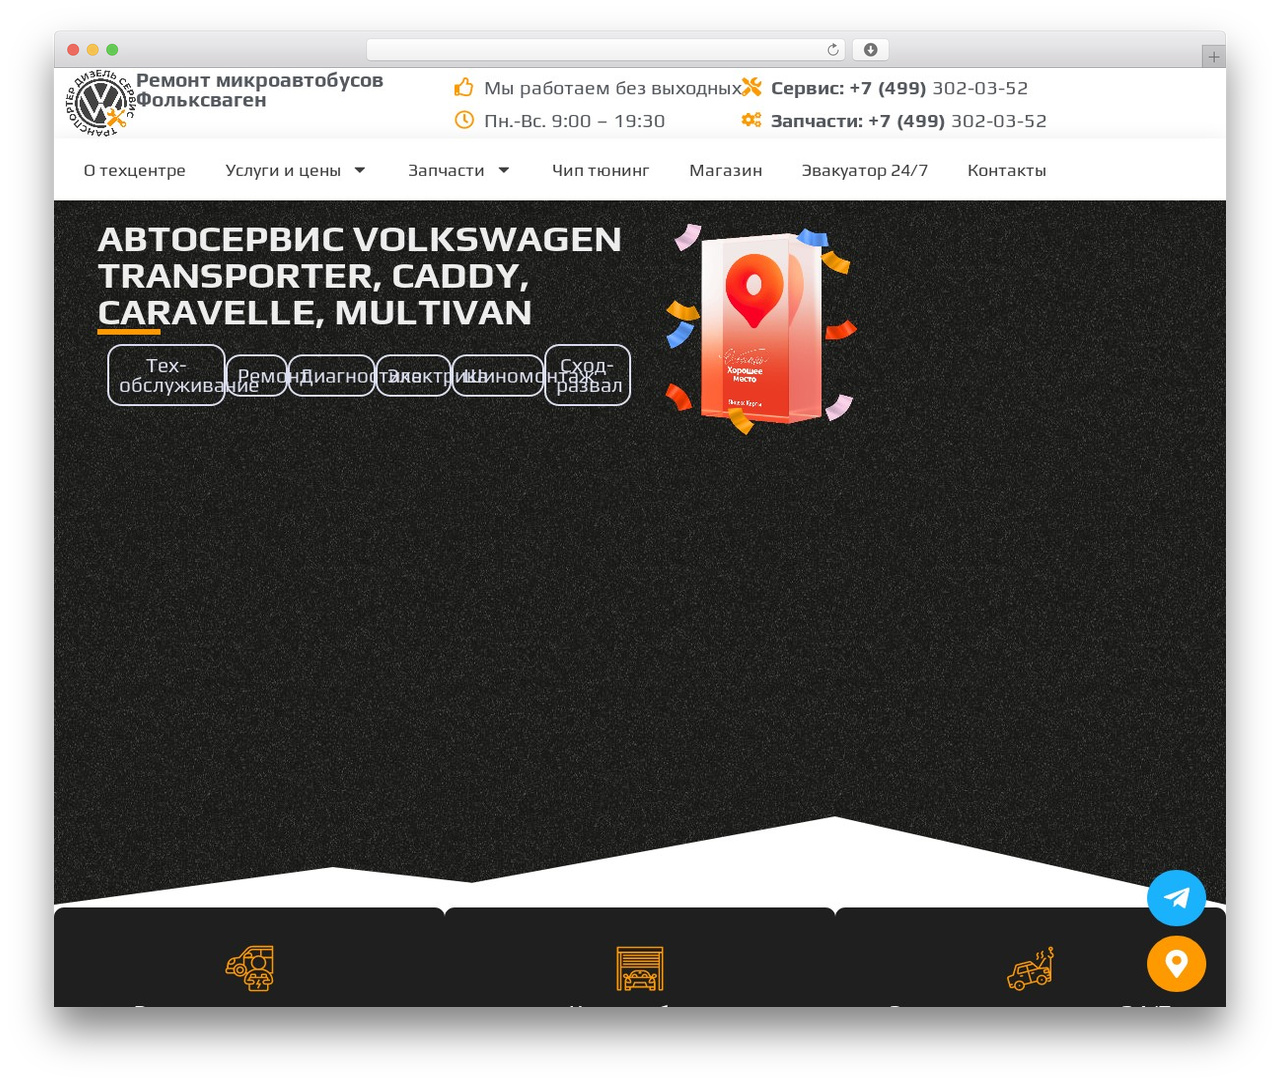
Task: Reload the page in the browser address bar
Action: click(x=832, y=50)
